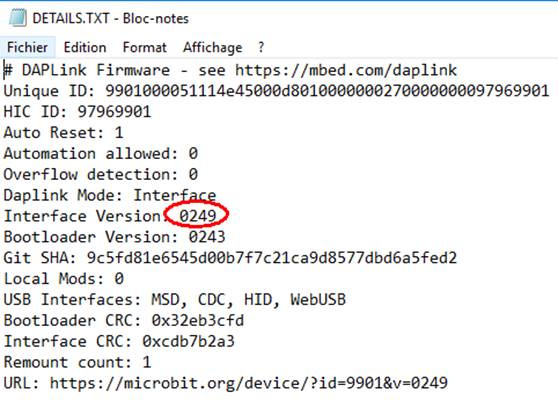The width and height of the screenshot is (558, 400).
Task: Open the ? help menu
Action: click(x=261, y=47)
